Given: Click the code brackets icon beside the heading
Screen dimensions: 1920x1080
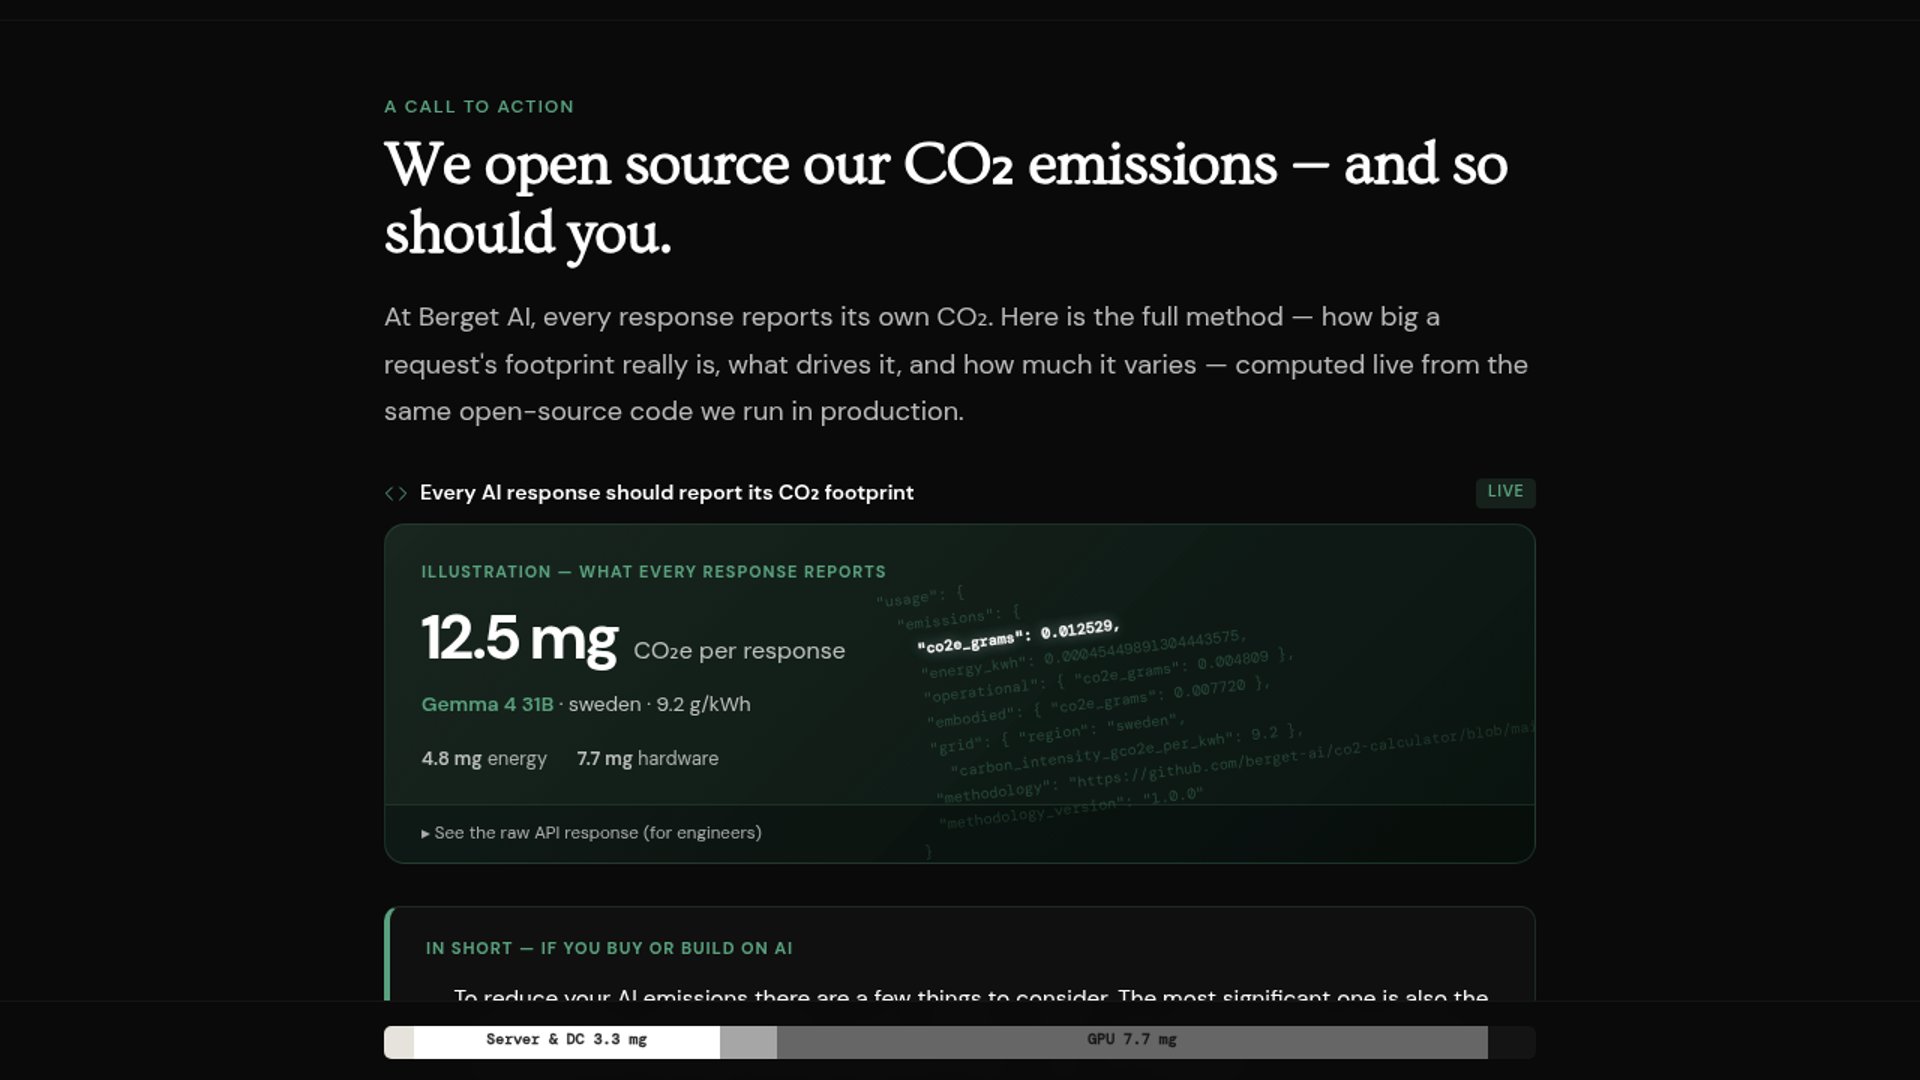Looking at the screenshot, I should point(396,493).
